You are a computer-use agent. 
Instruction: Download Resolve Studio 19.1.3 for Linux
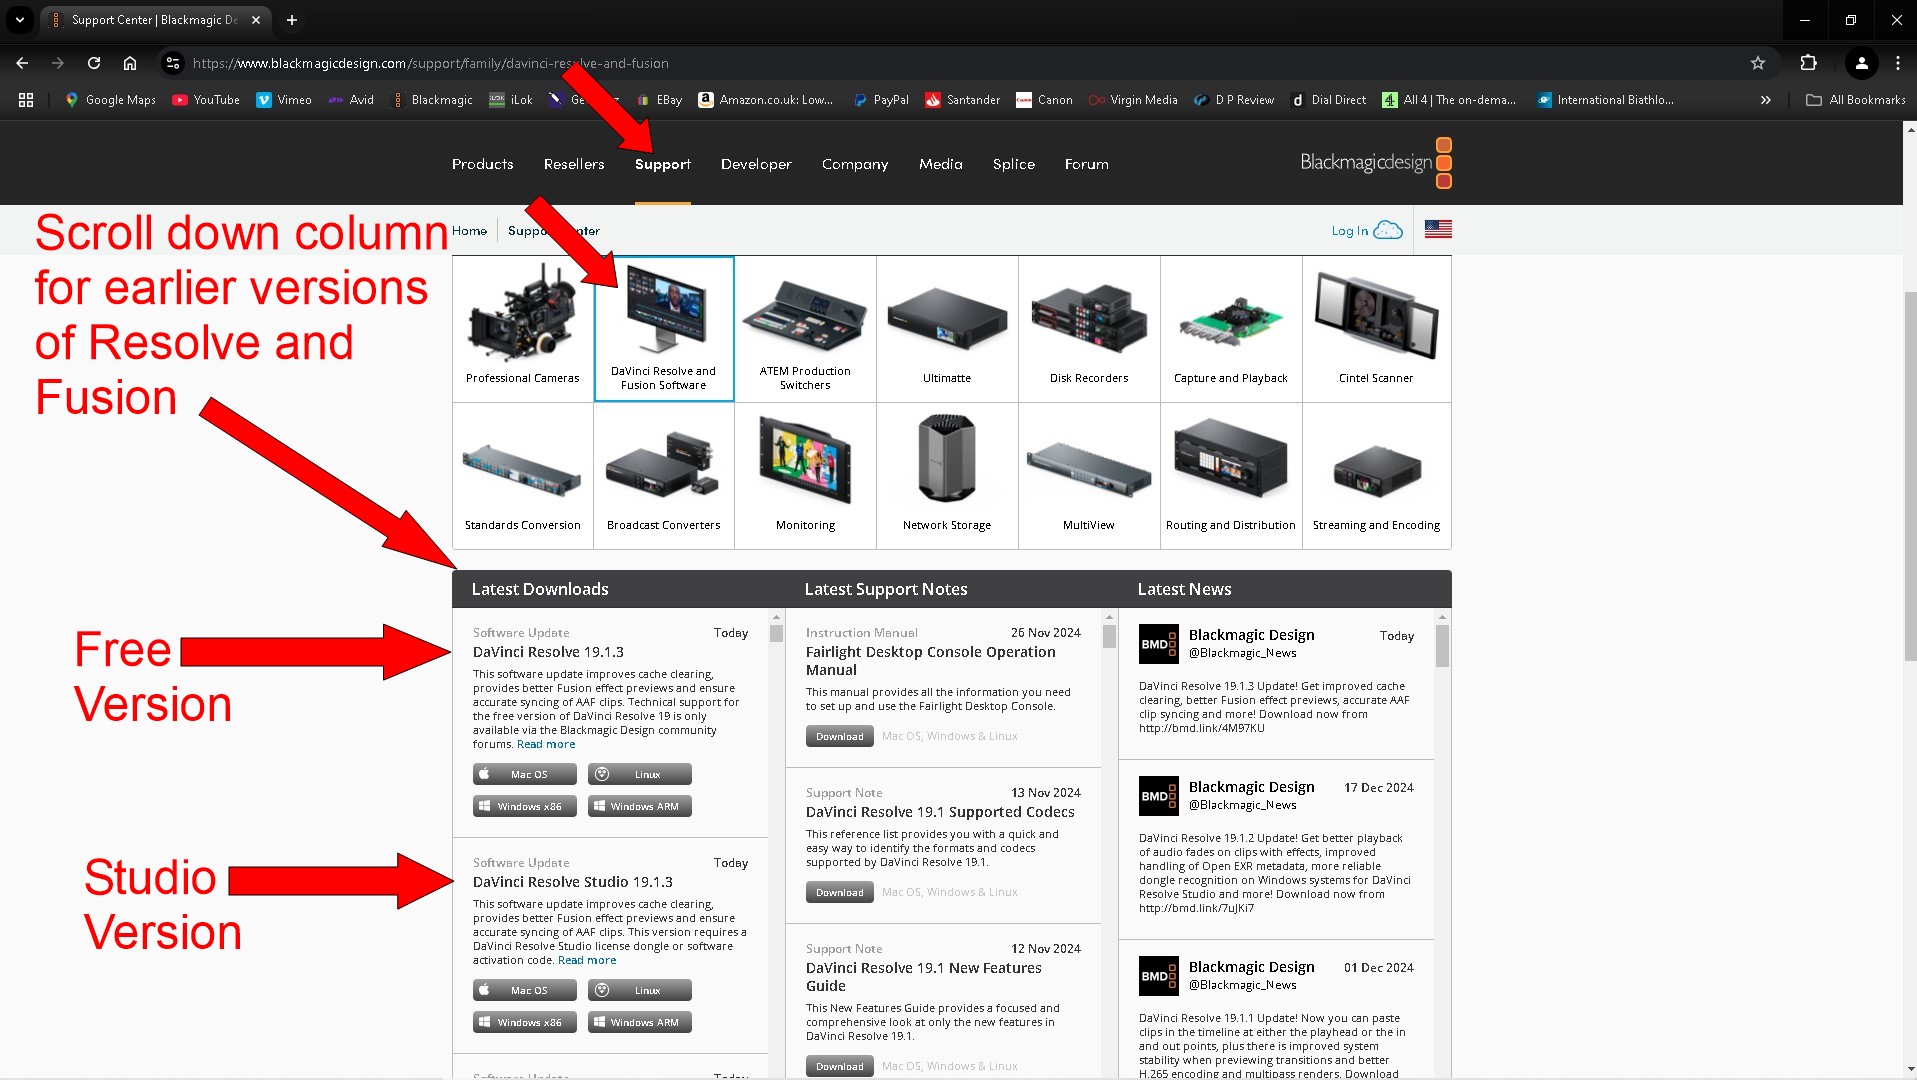point(640,990)
